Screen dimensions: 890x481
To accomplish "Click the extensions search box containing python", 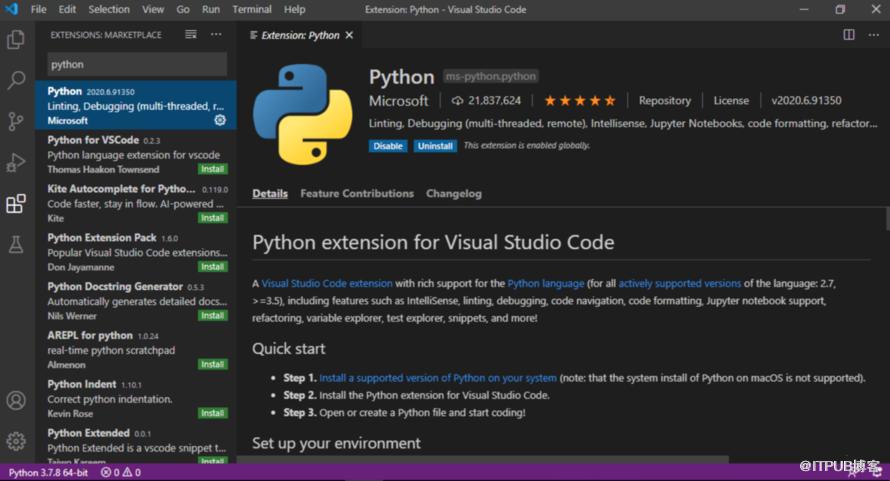I will [137, 64].
